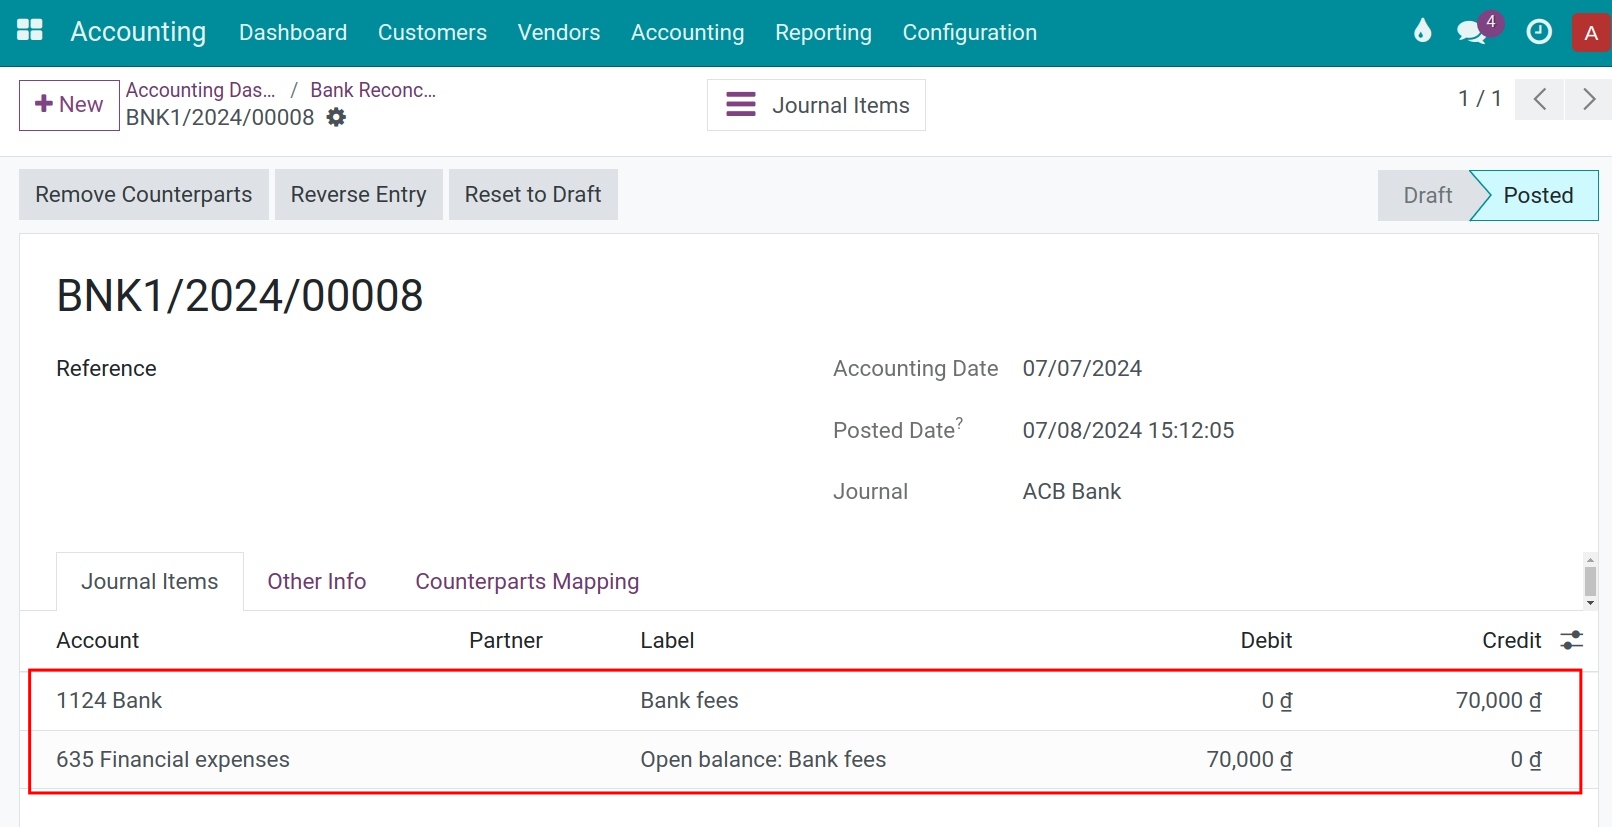Image resolution: width=1612 pixels, height=827 pixels.
Task: Go back to Bank Reconciliation breadcrumb
Action: [x=373, y=90]
